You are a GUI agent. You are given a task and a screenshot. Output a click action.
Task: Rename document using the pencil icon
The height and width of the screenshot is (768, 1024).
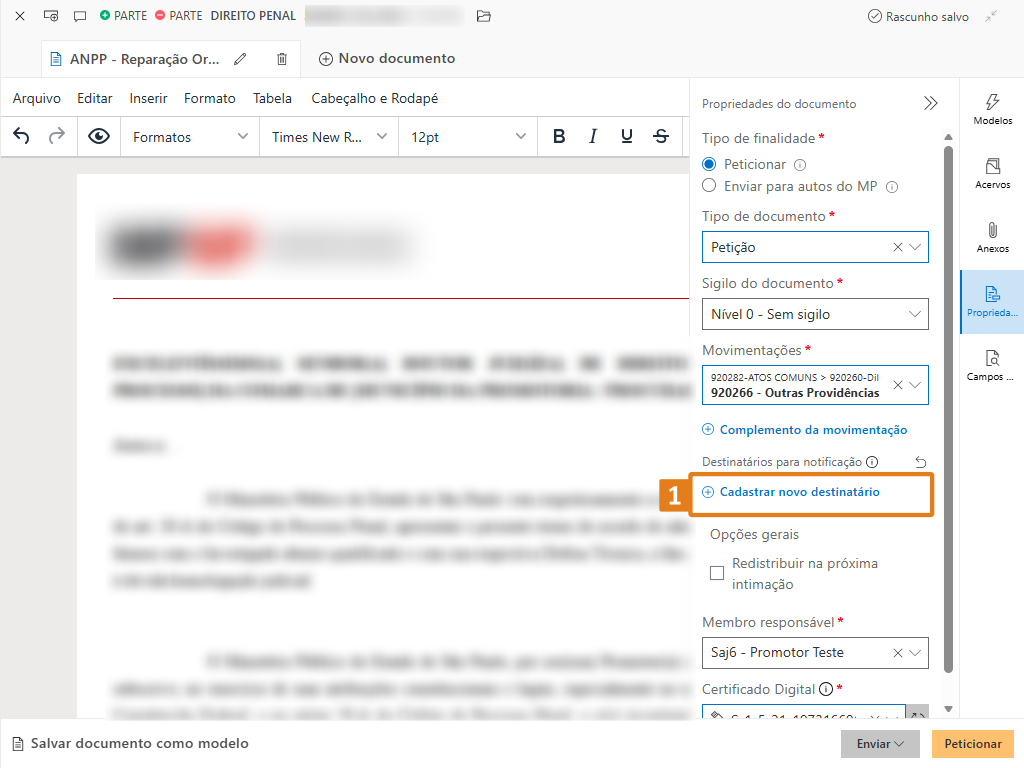(x=240, y=59)
